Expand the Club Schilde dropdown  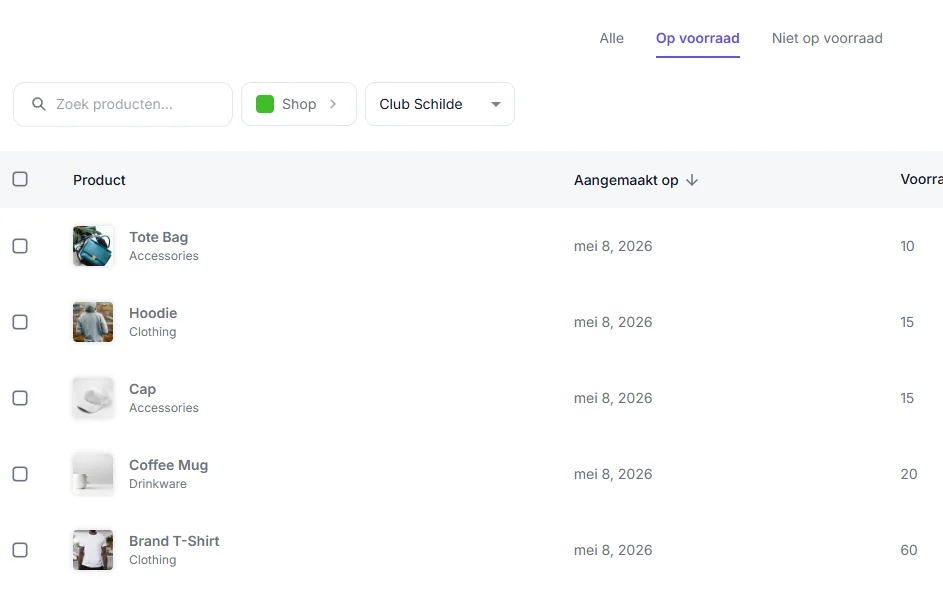click(x=440, y=104)
